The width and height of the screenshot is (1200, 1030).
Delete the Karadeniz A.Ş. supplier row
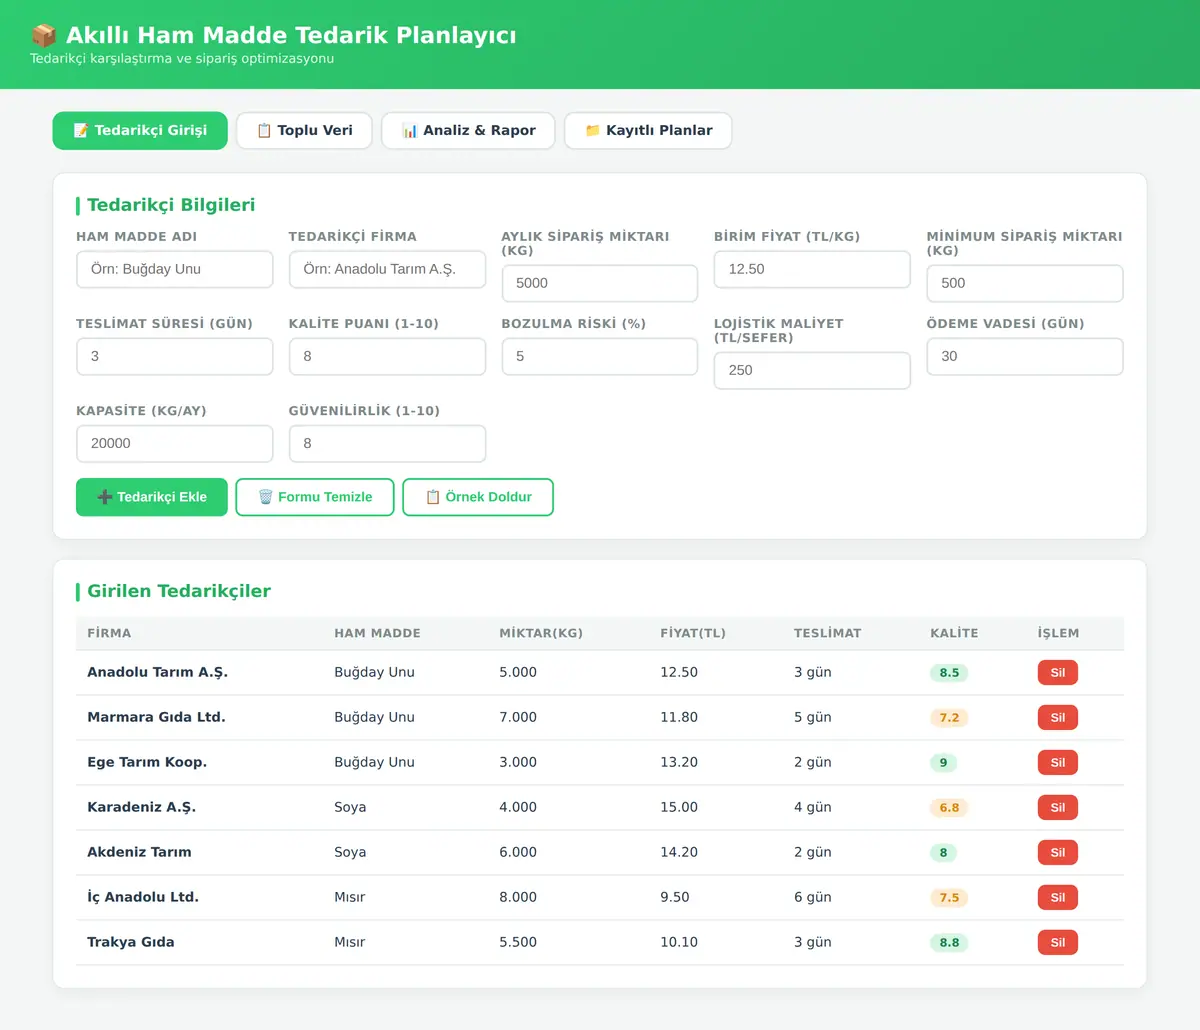(x=1058, y=808)
